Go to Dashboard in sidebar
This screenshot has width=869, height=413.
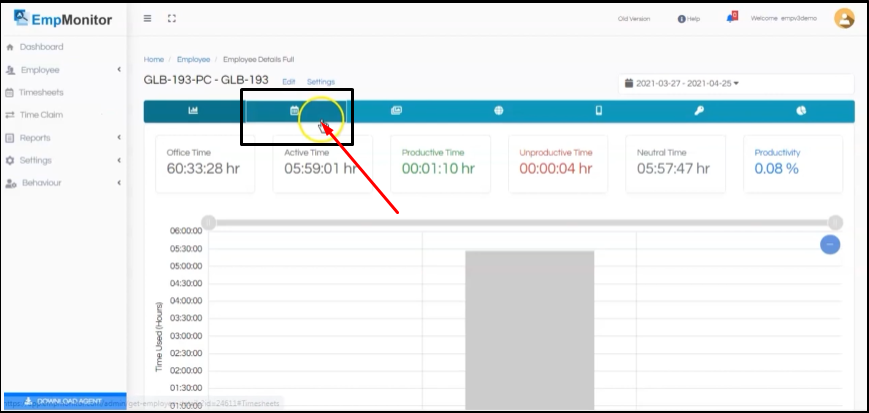(x=42, y=47)
